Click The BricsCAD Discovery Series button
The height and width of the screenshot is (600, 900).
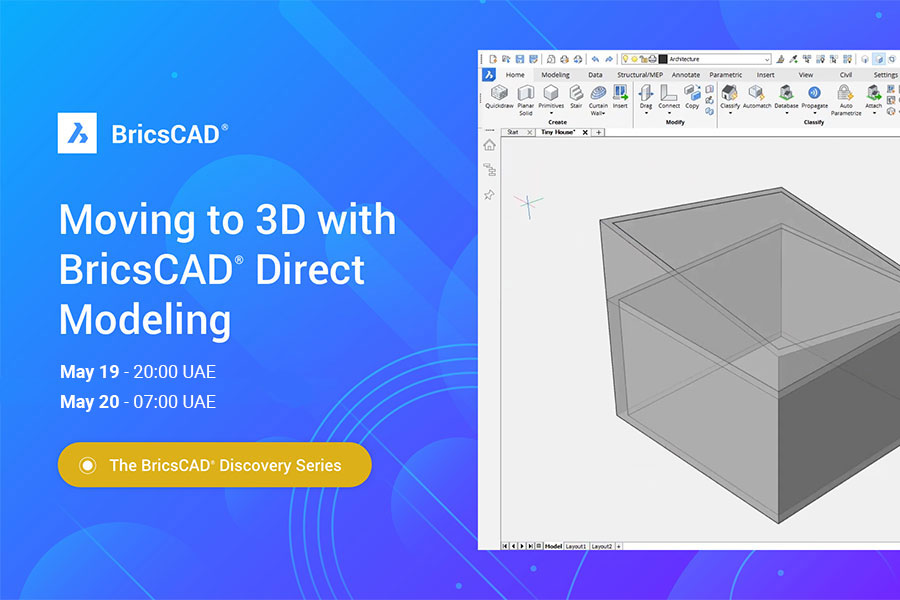click(x=215, y=464)
